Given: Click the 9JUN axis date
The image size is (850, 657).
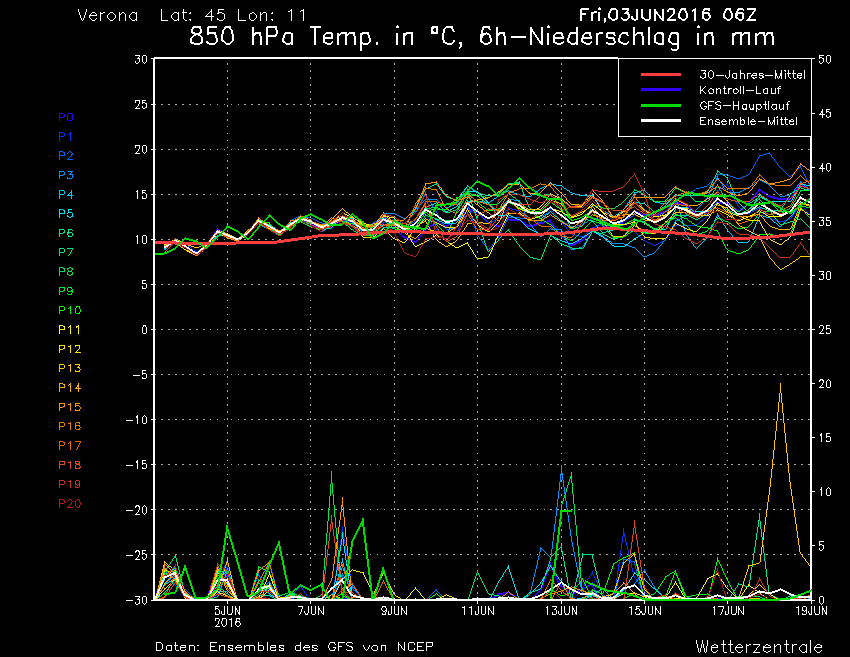Looking at the screenshot, I should pyautogui.click(x=395, y=611).
